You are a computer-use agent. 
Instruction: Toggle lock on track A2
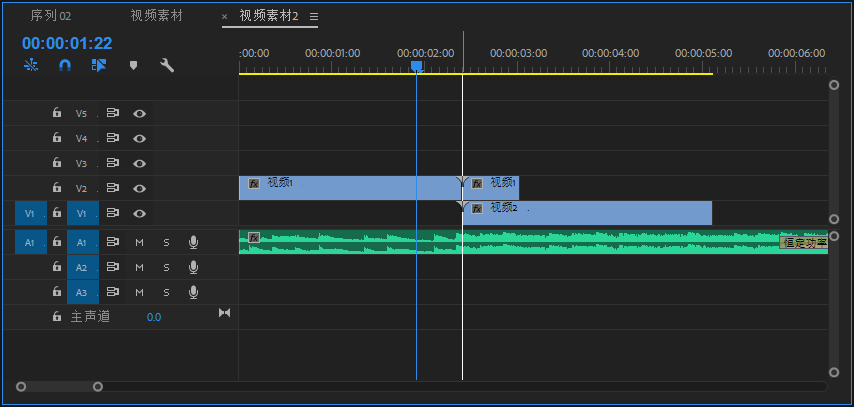tap(57, 267)
